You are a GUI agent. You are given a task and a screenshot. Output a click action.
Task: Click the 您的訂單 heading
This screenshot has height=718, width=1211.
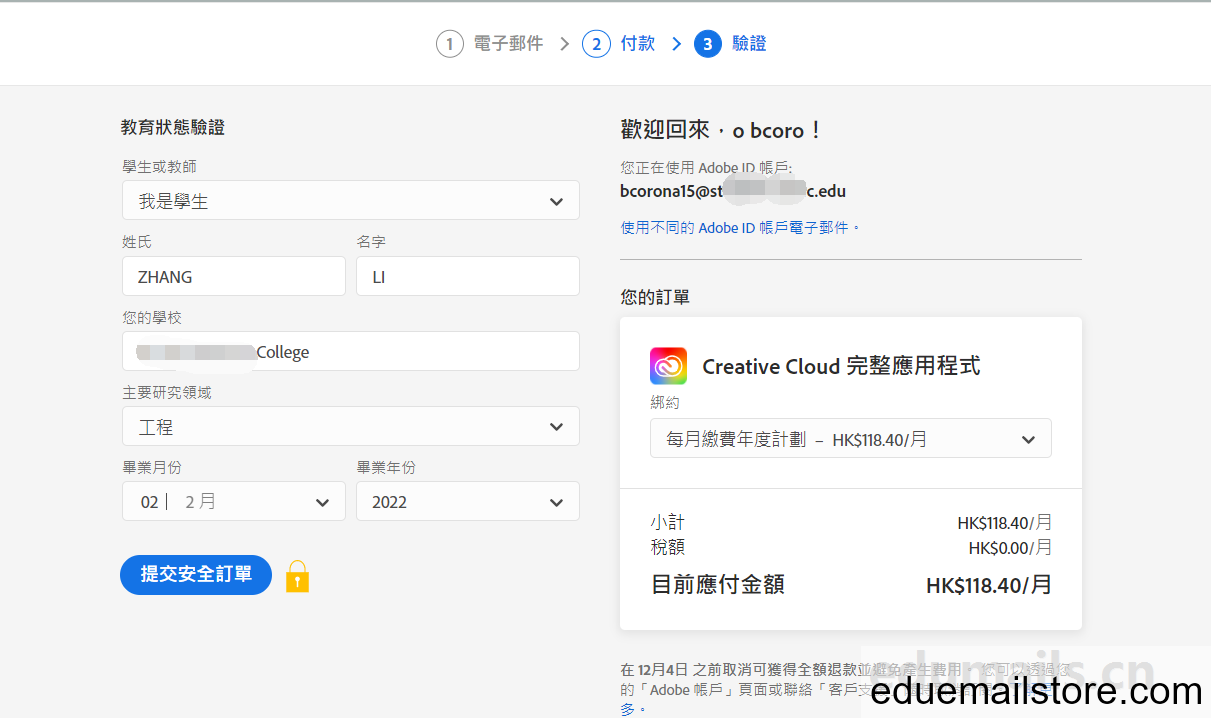[x=655, y=297]
